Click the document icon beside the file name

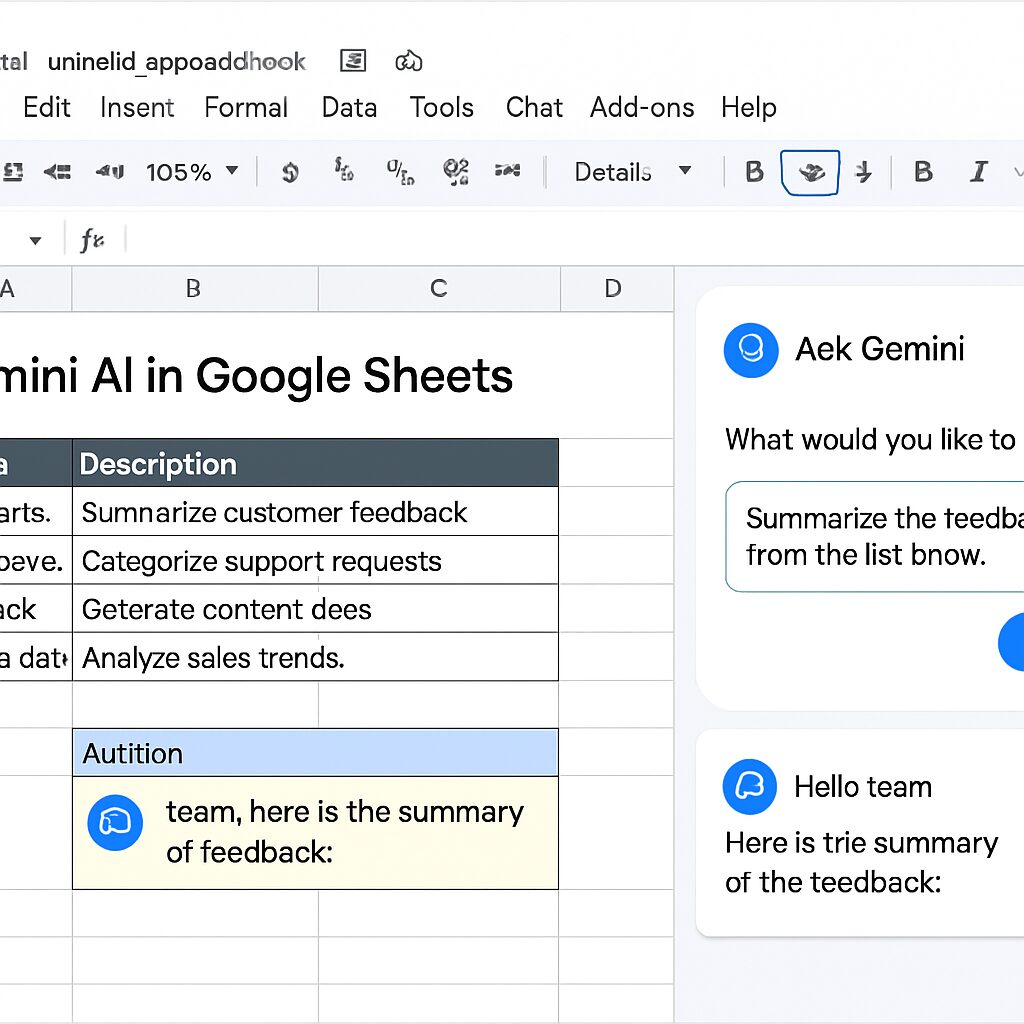coord(353,61)
